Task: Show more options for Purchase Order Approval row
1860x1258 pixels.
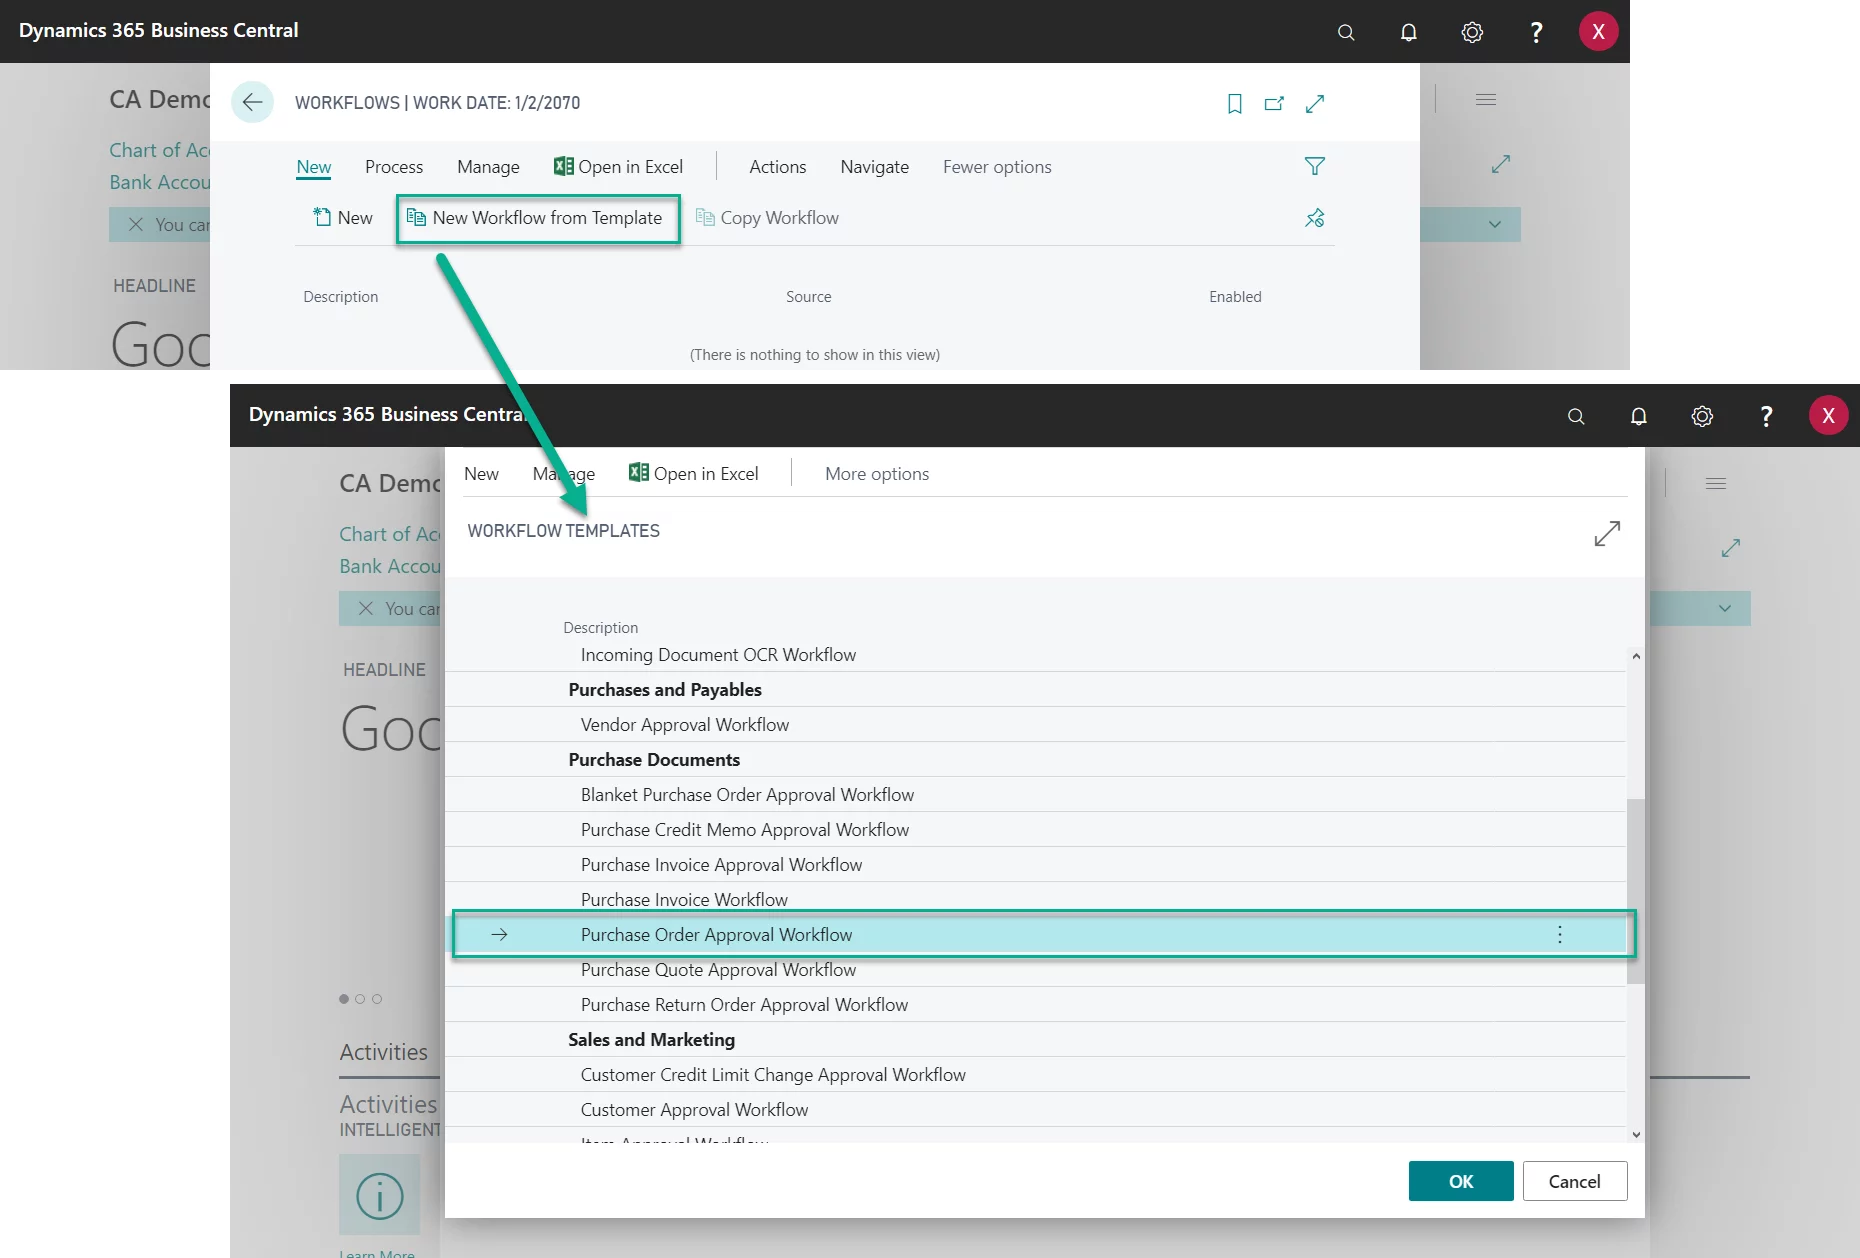Action: pos(1559,935)
